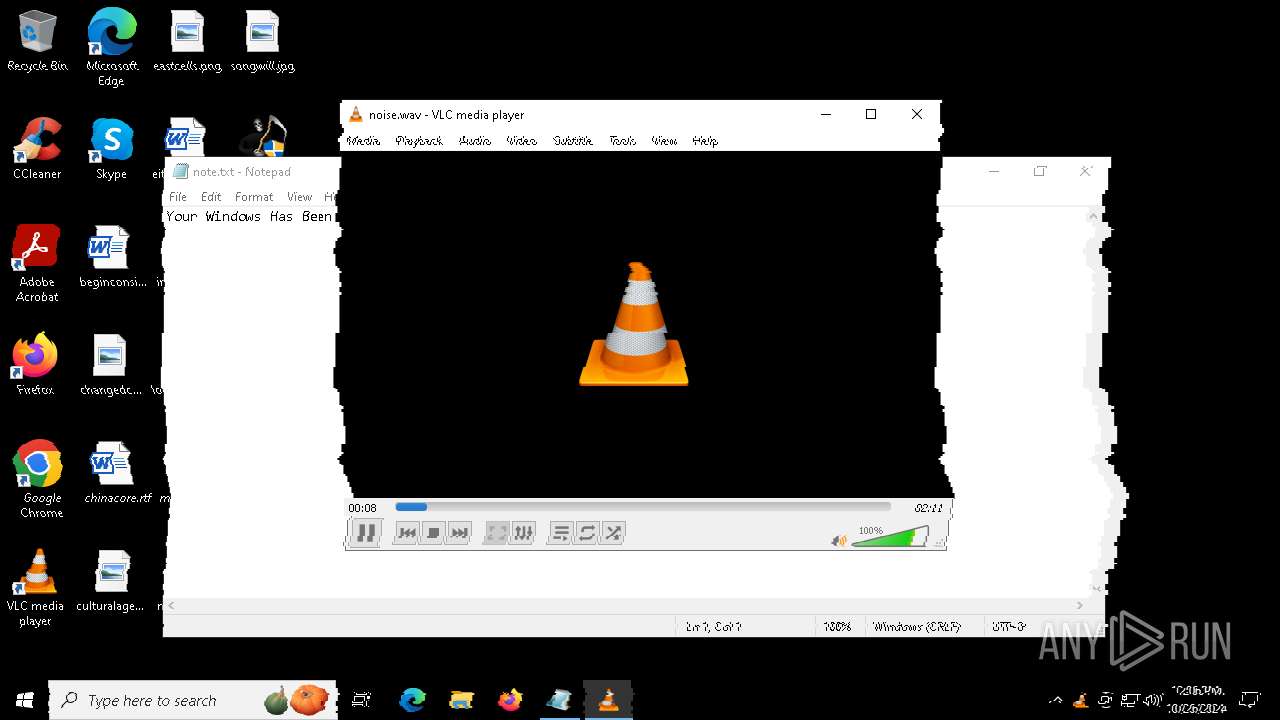Screen dimensions: 1280x720
Task: Open File Explorer from the taskbar
Action: tap(461, 700)
